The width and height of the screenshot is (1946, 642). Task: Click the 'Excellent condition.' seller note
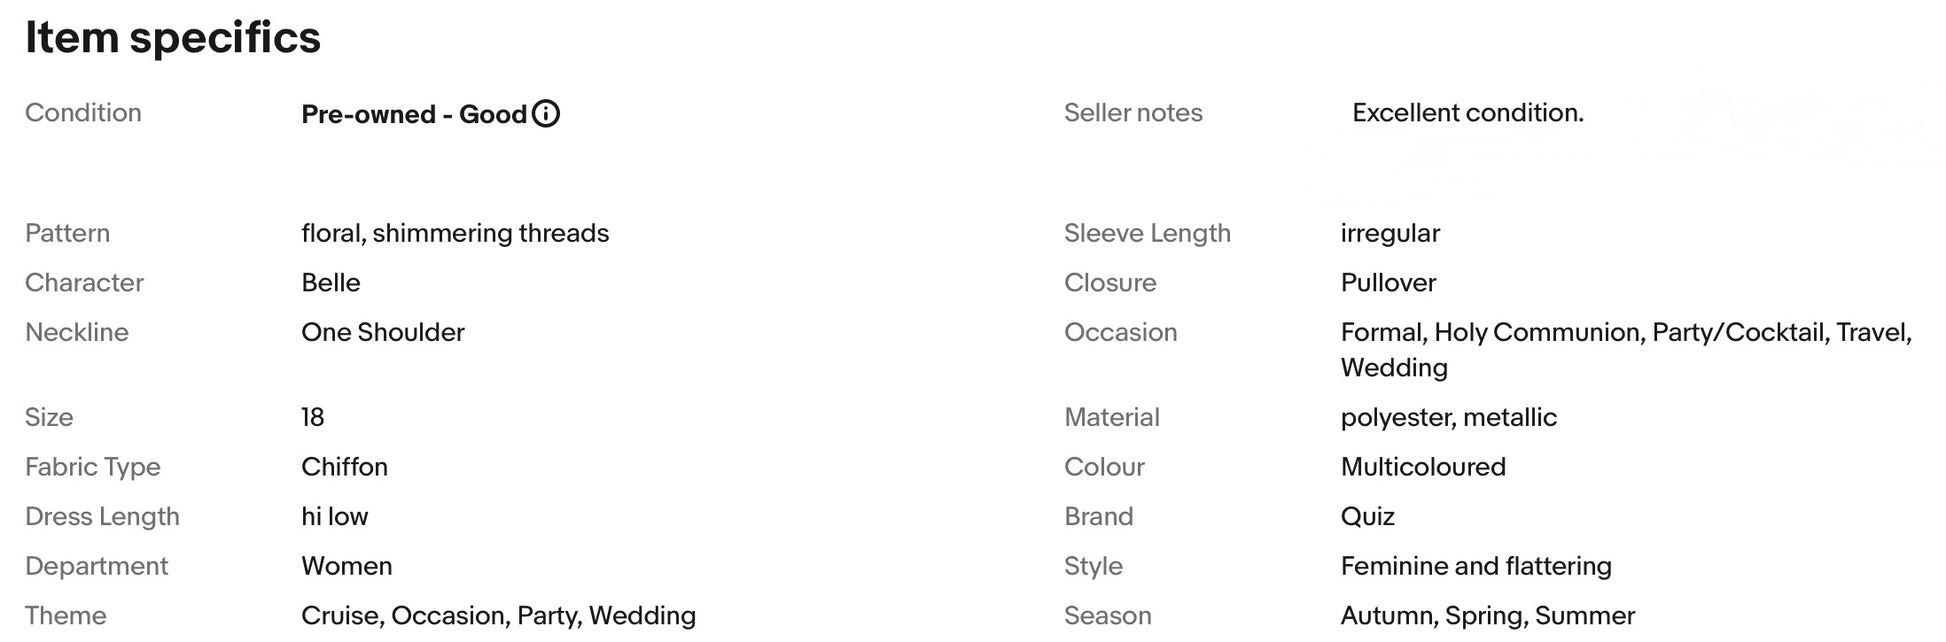[1467, 113]
